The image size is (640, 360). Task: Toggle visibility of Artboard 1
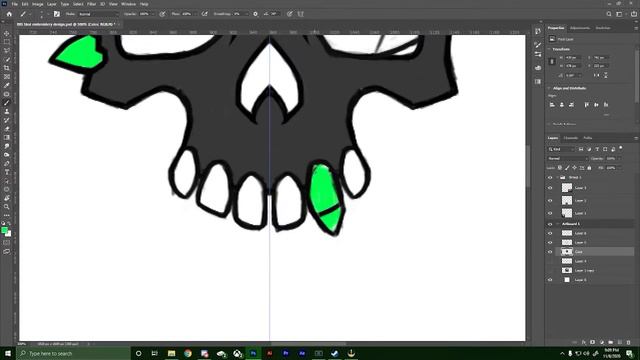(550, 224)
